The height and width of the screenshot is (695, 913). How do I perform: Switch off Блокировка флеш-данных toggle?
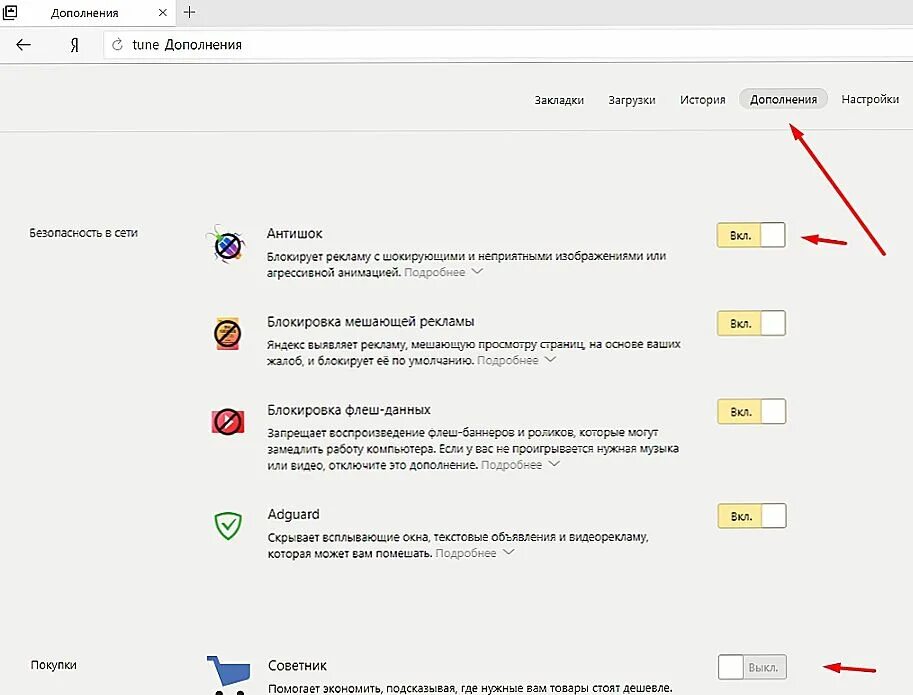point(751,412)
